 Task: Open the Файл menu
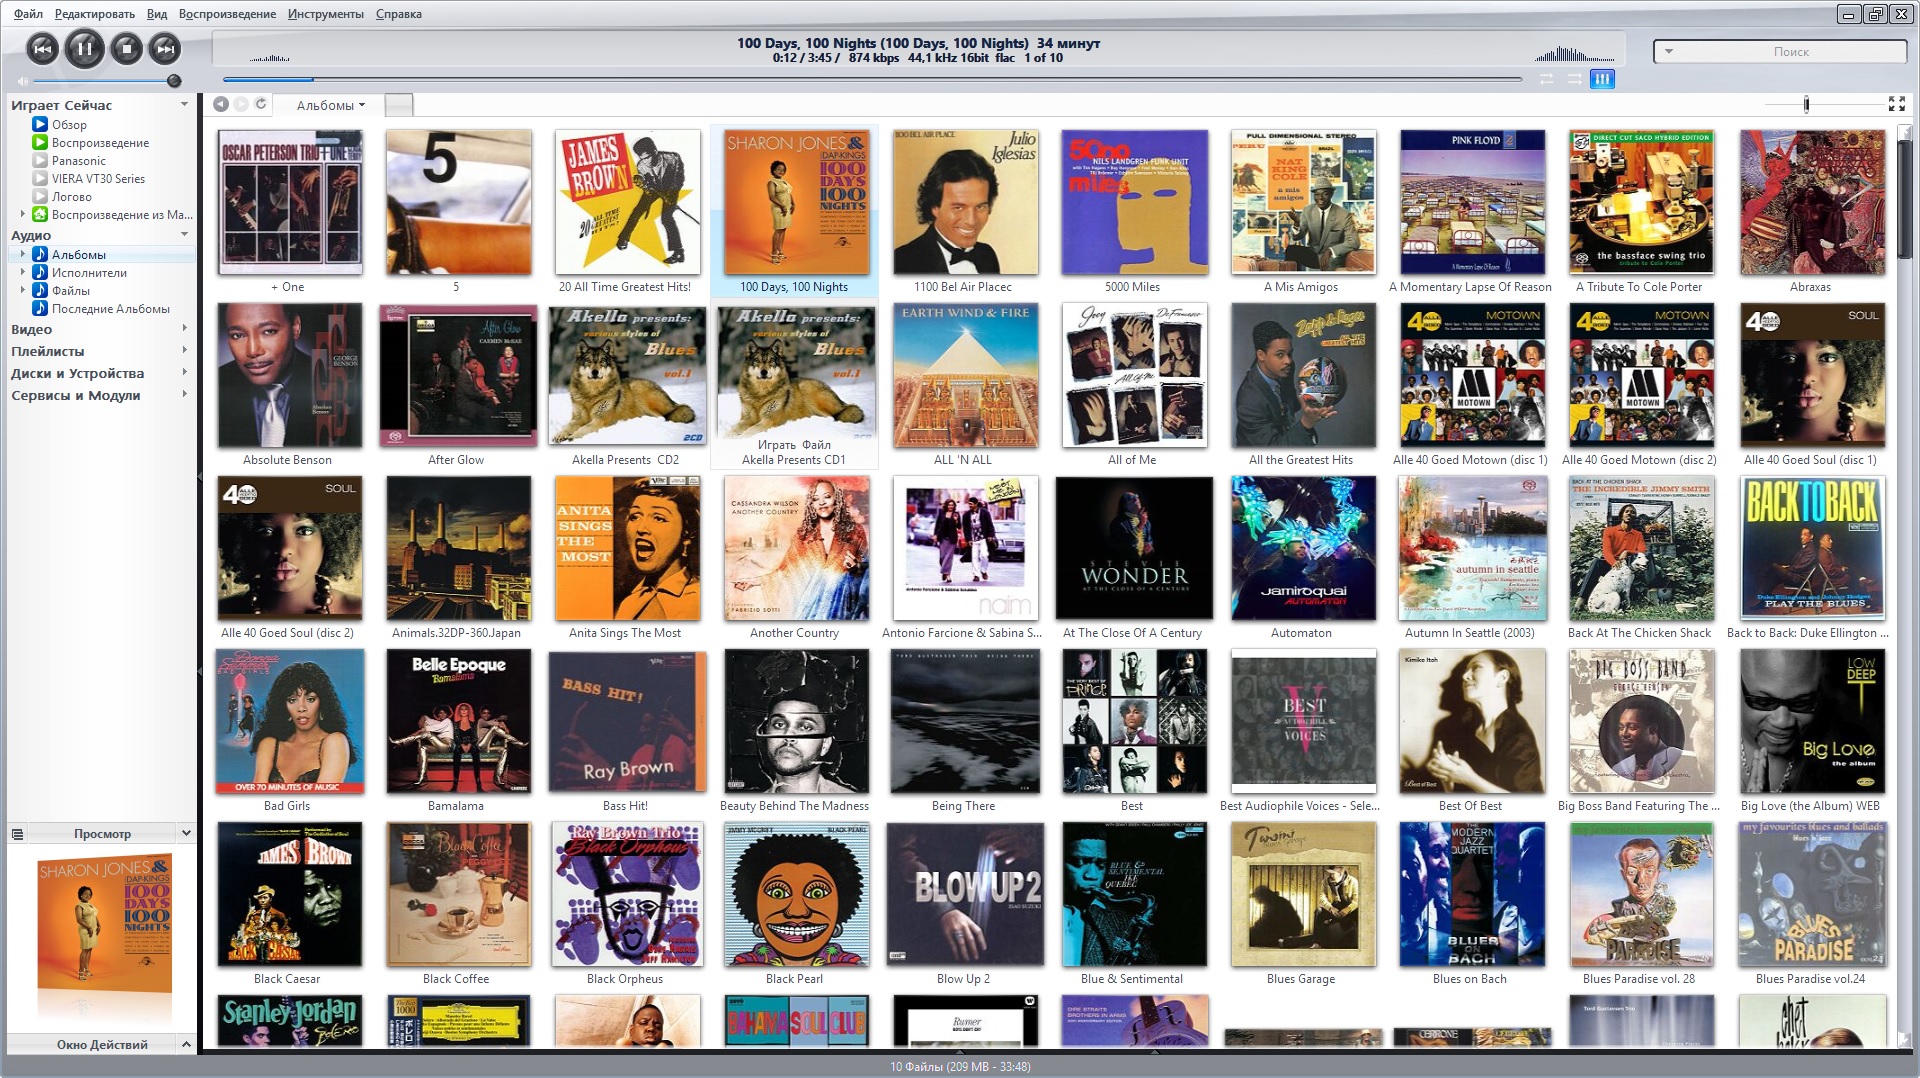(28, 14)
